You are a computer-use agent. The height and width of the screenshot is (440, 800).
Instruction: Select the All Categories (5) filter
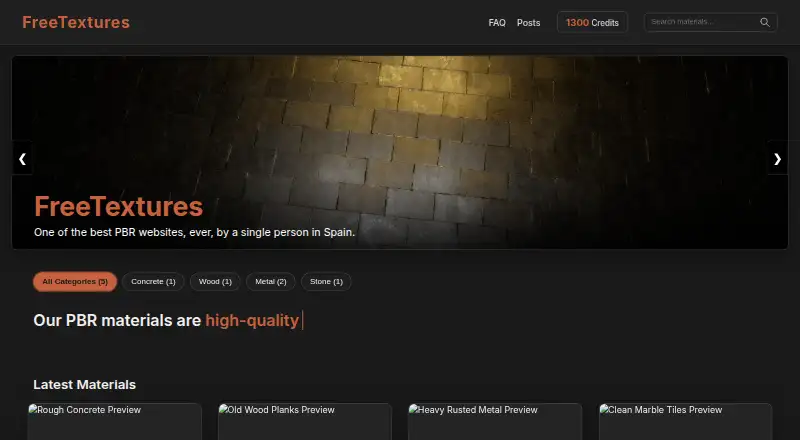(75, 282)
